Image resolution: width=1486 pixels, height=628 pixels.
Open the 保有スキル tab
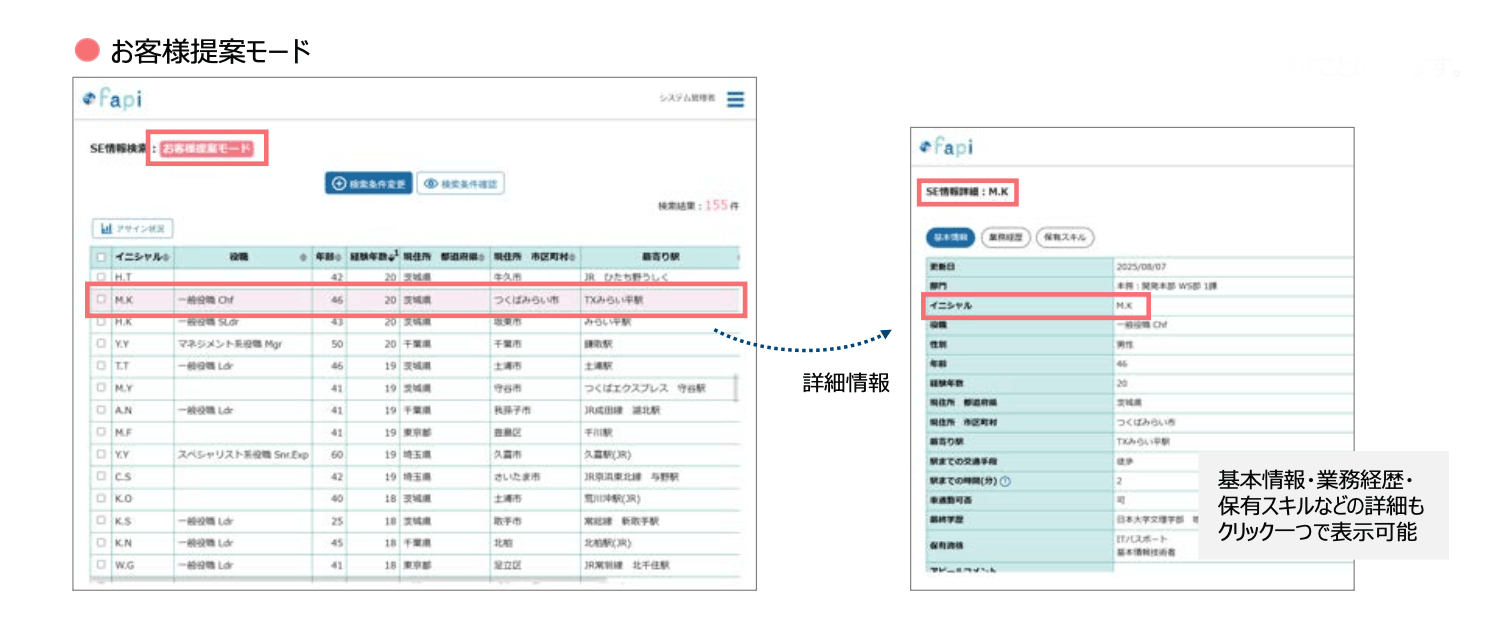[x=1064, y=238]
